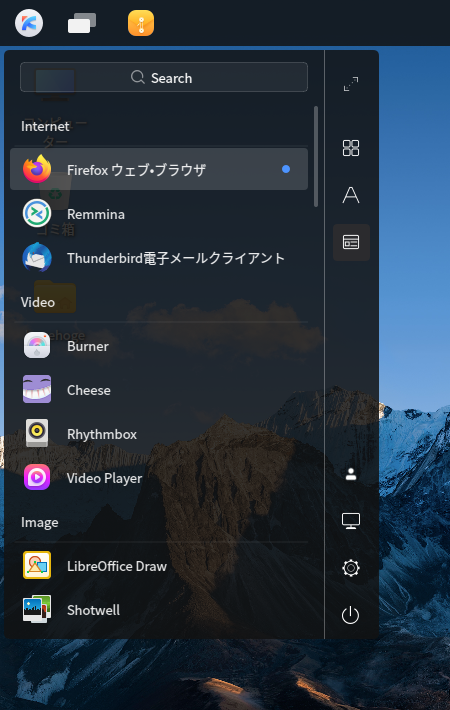Open settings gear in sidebar
Viewport: 450px width, 710px height.
pyautogui.click(x=351, y=568)
